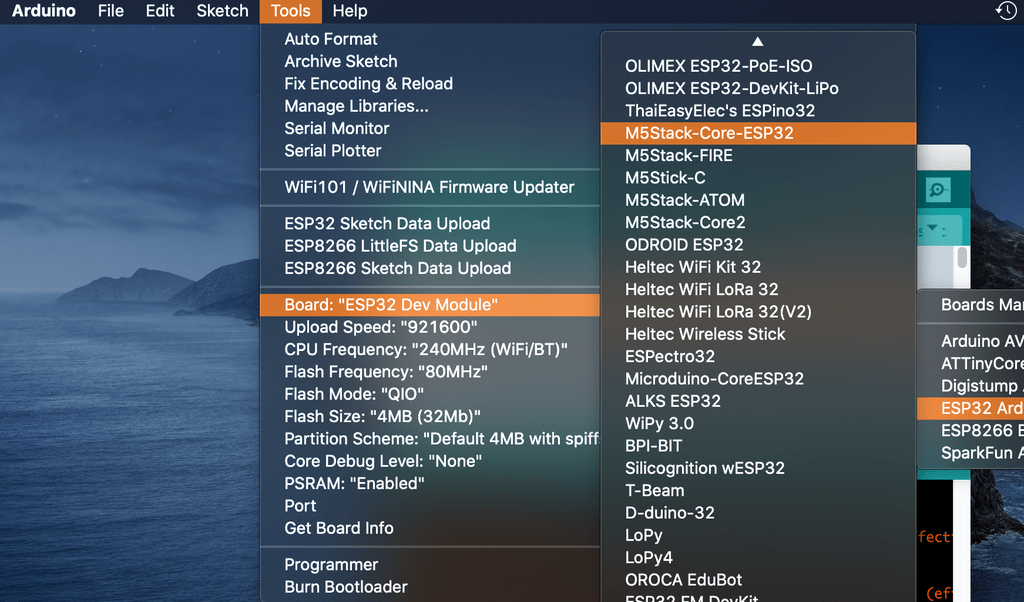
Task: Open Manage Libraries...
Action: pyautogui.click(x=430, y=106)
